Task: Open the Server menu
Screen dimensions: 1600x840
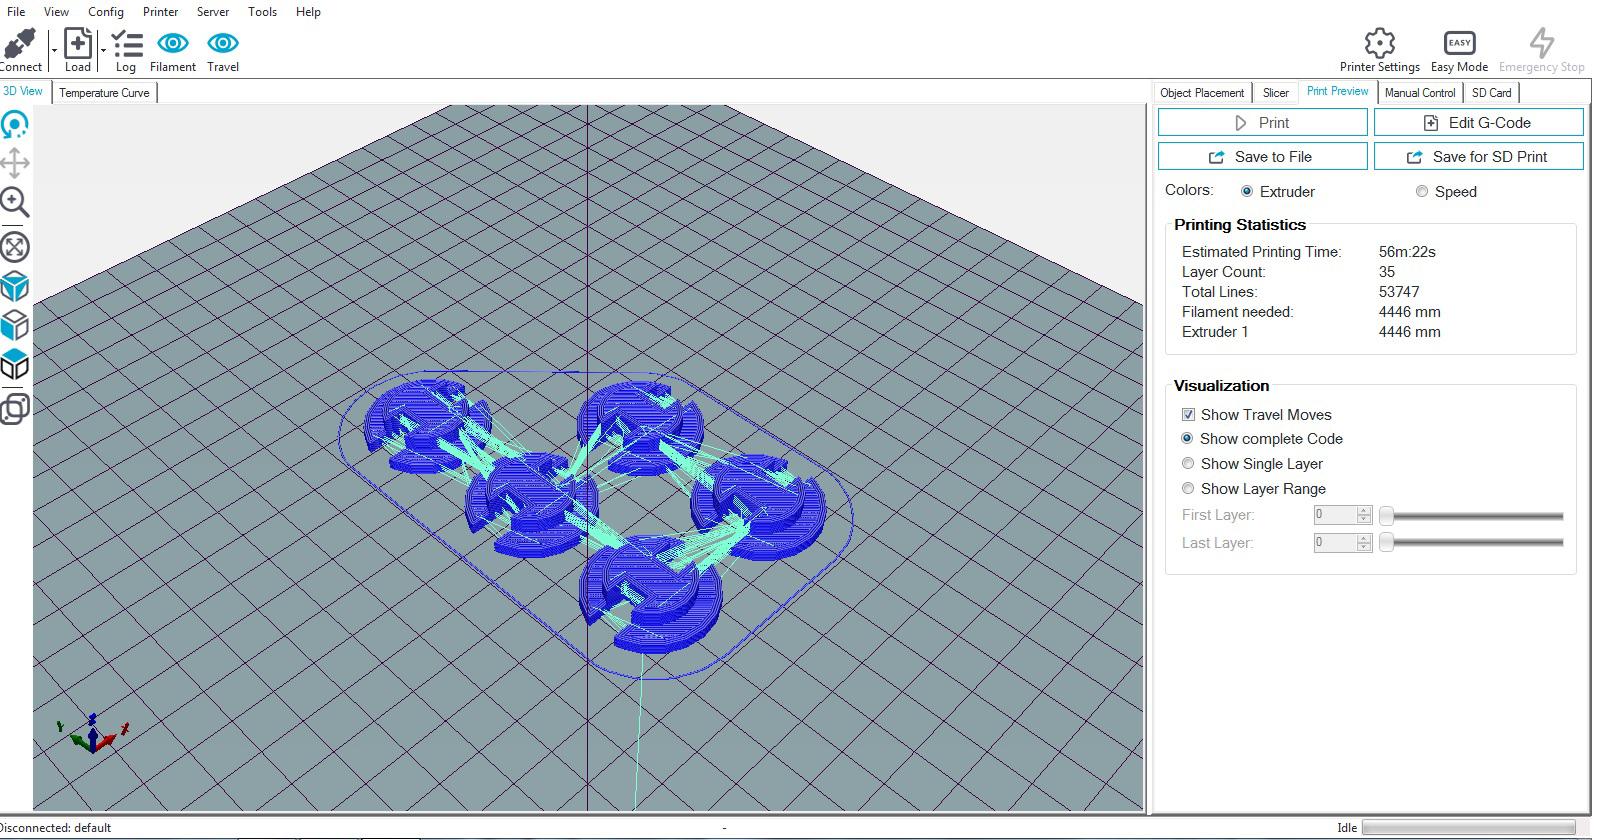Action: pos(213,12)
